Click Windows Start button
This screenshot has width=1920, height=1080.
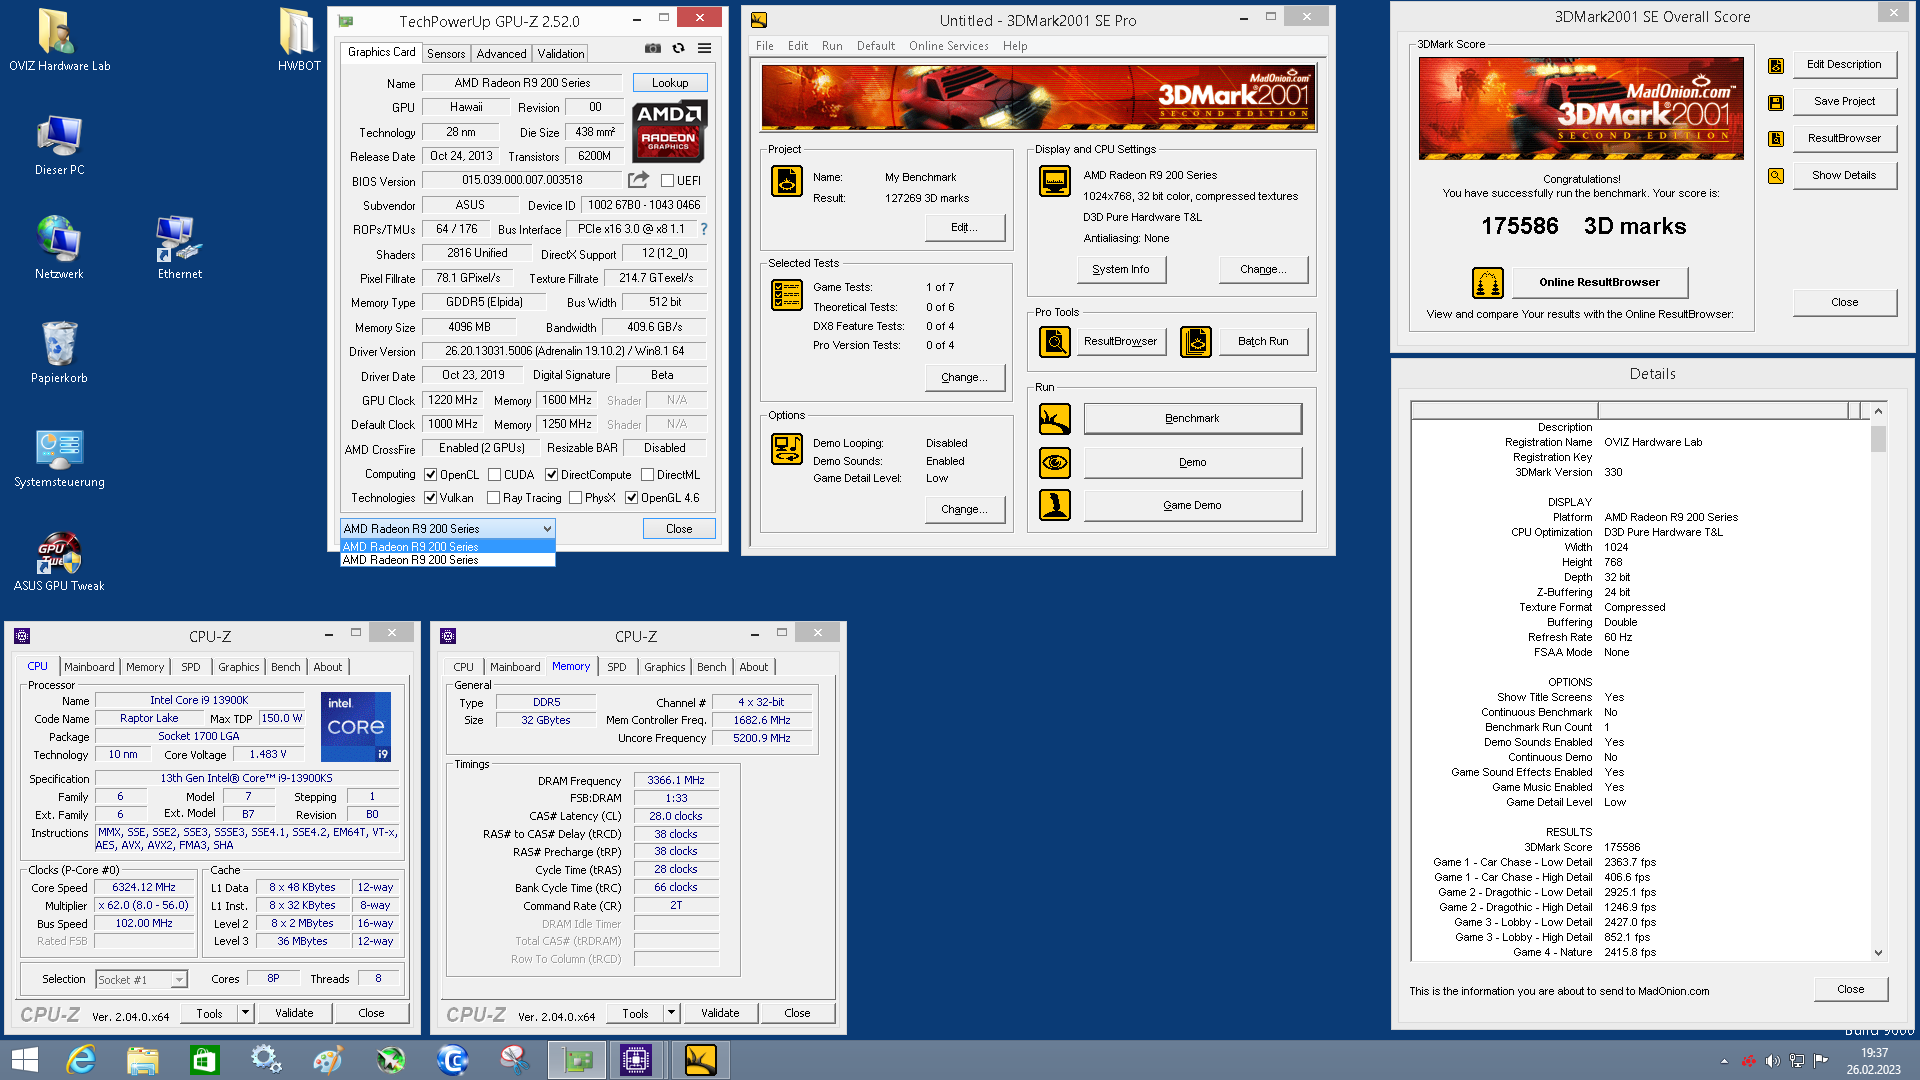click(24, 1060)
